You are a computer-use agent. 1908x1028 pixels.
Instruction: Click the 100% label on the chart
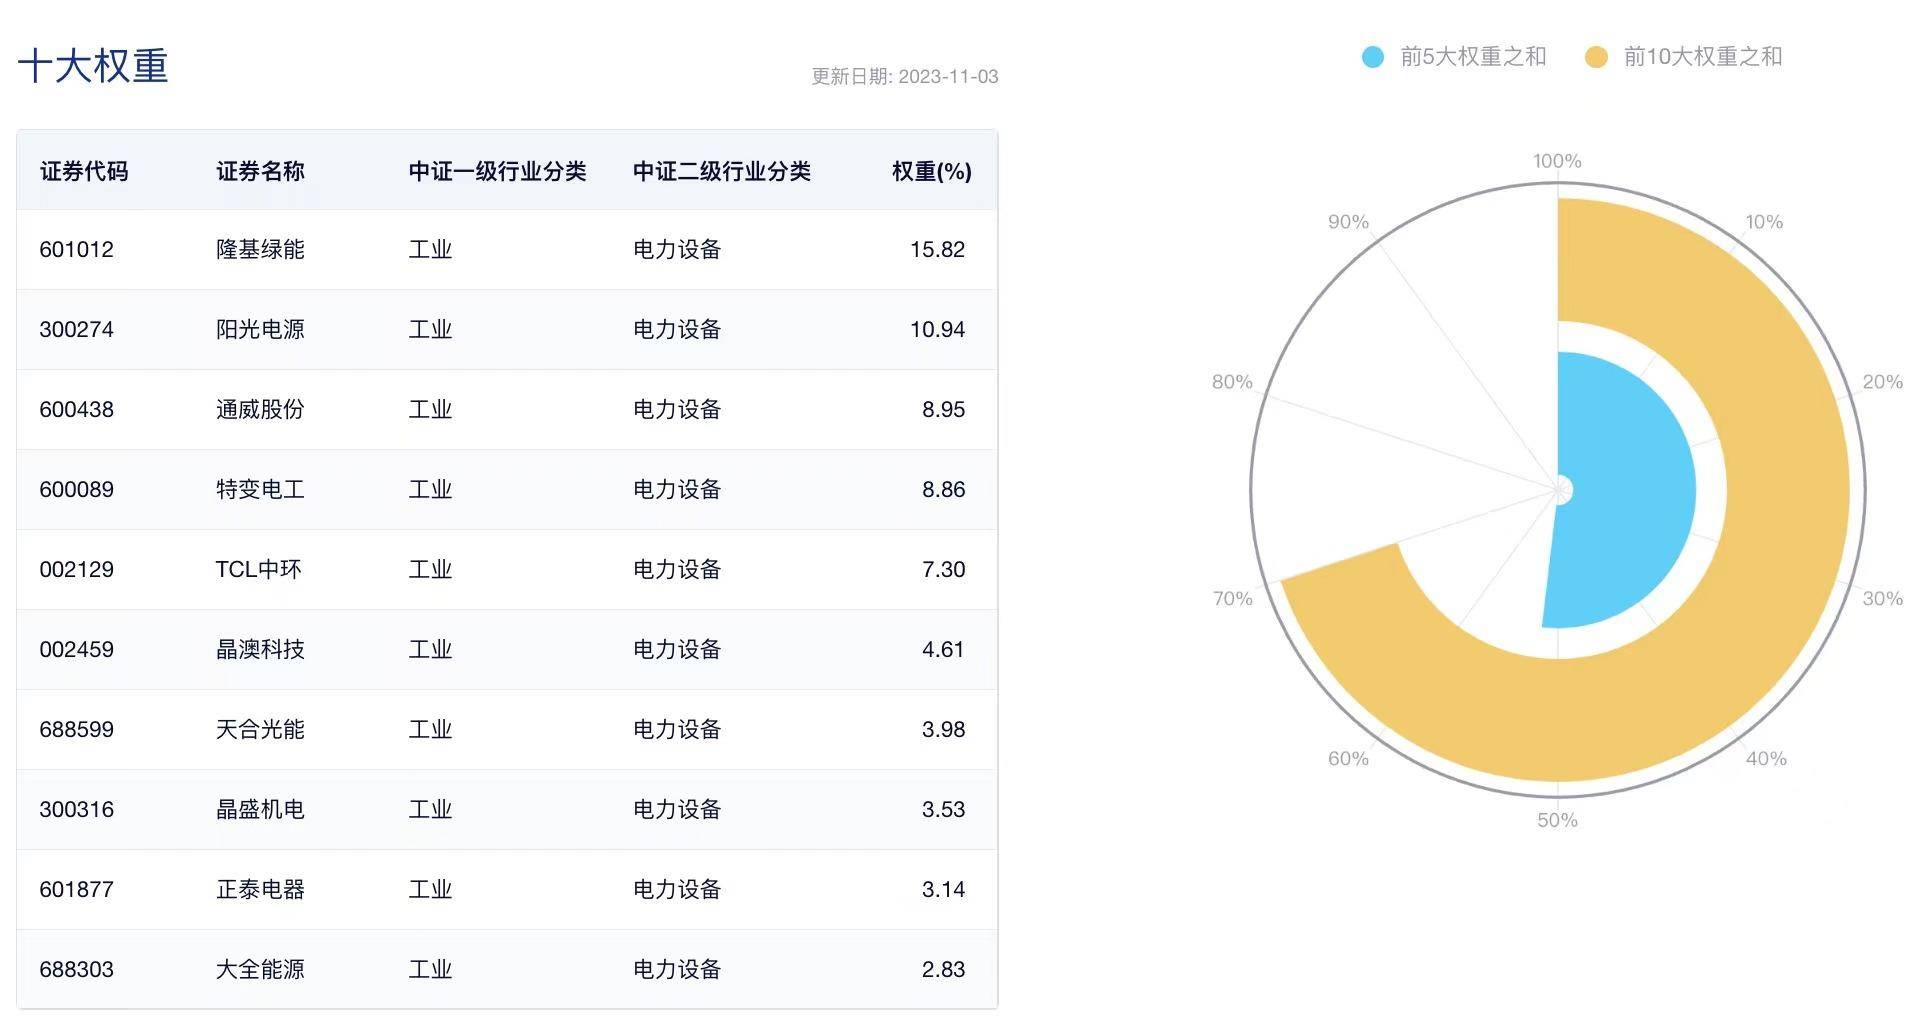[1557, 159]
